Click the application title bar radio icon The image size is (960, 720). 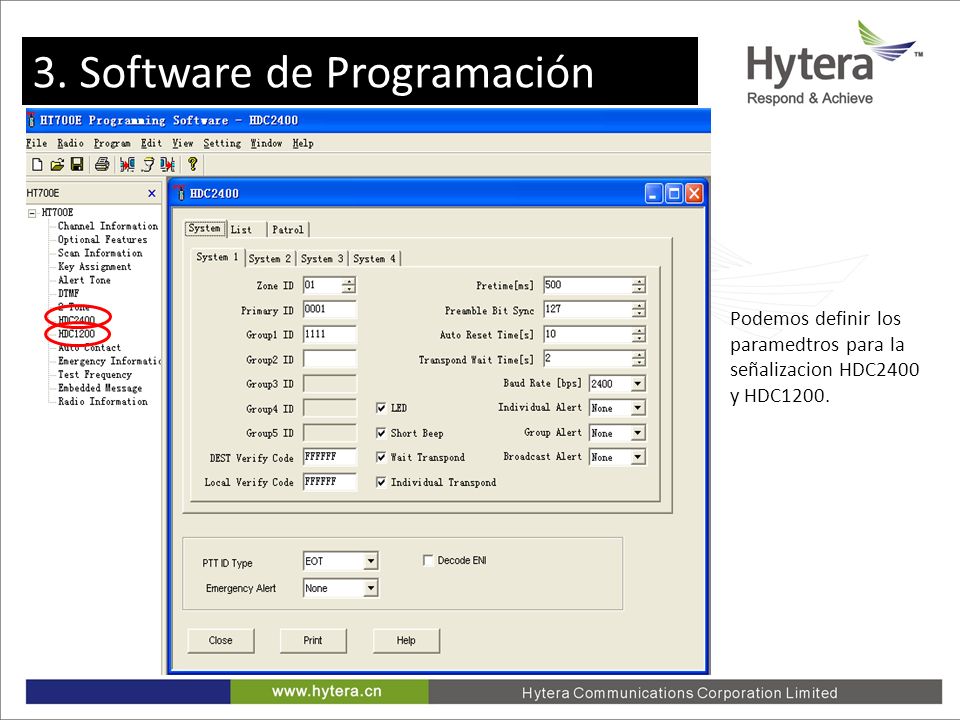click(31, 121)
